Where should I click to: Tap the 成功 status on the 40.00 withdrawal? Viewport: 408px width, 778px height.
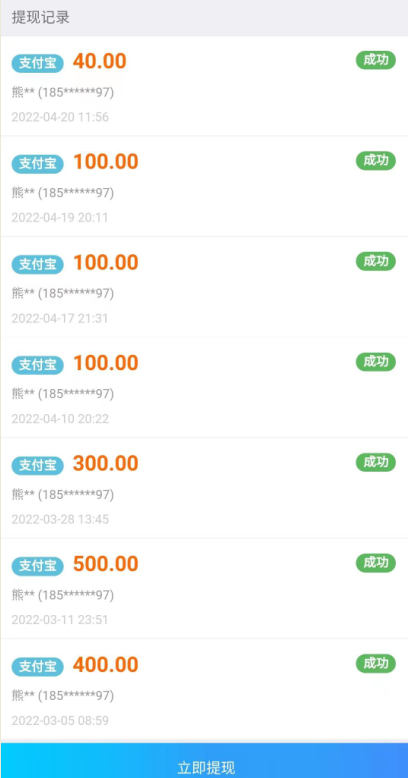coord(376,61)
